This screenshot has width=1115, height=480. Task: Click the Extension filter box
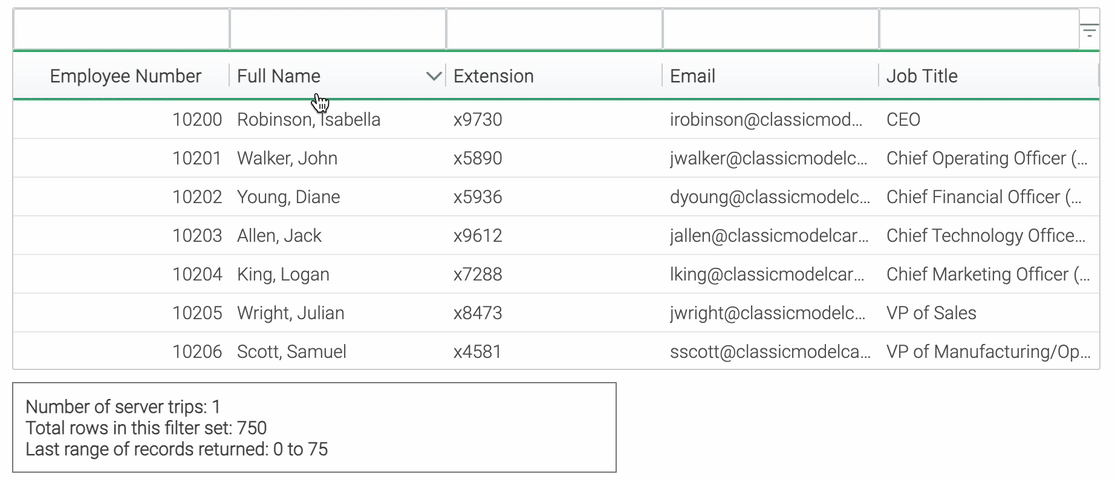555,29
